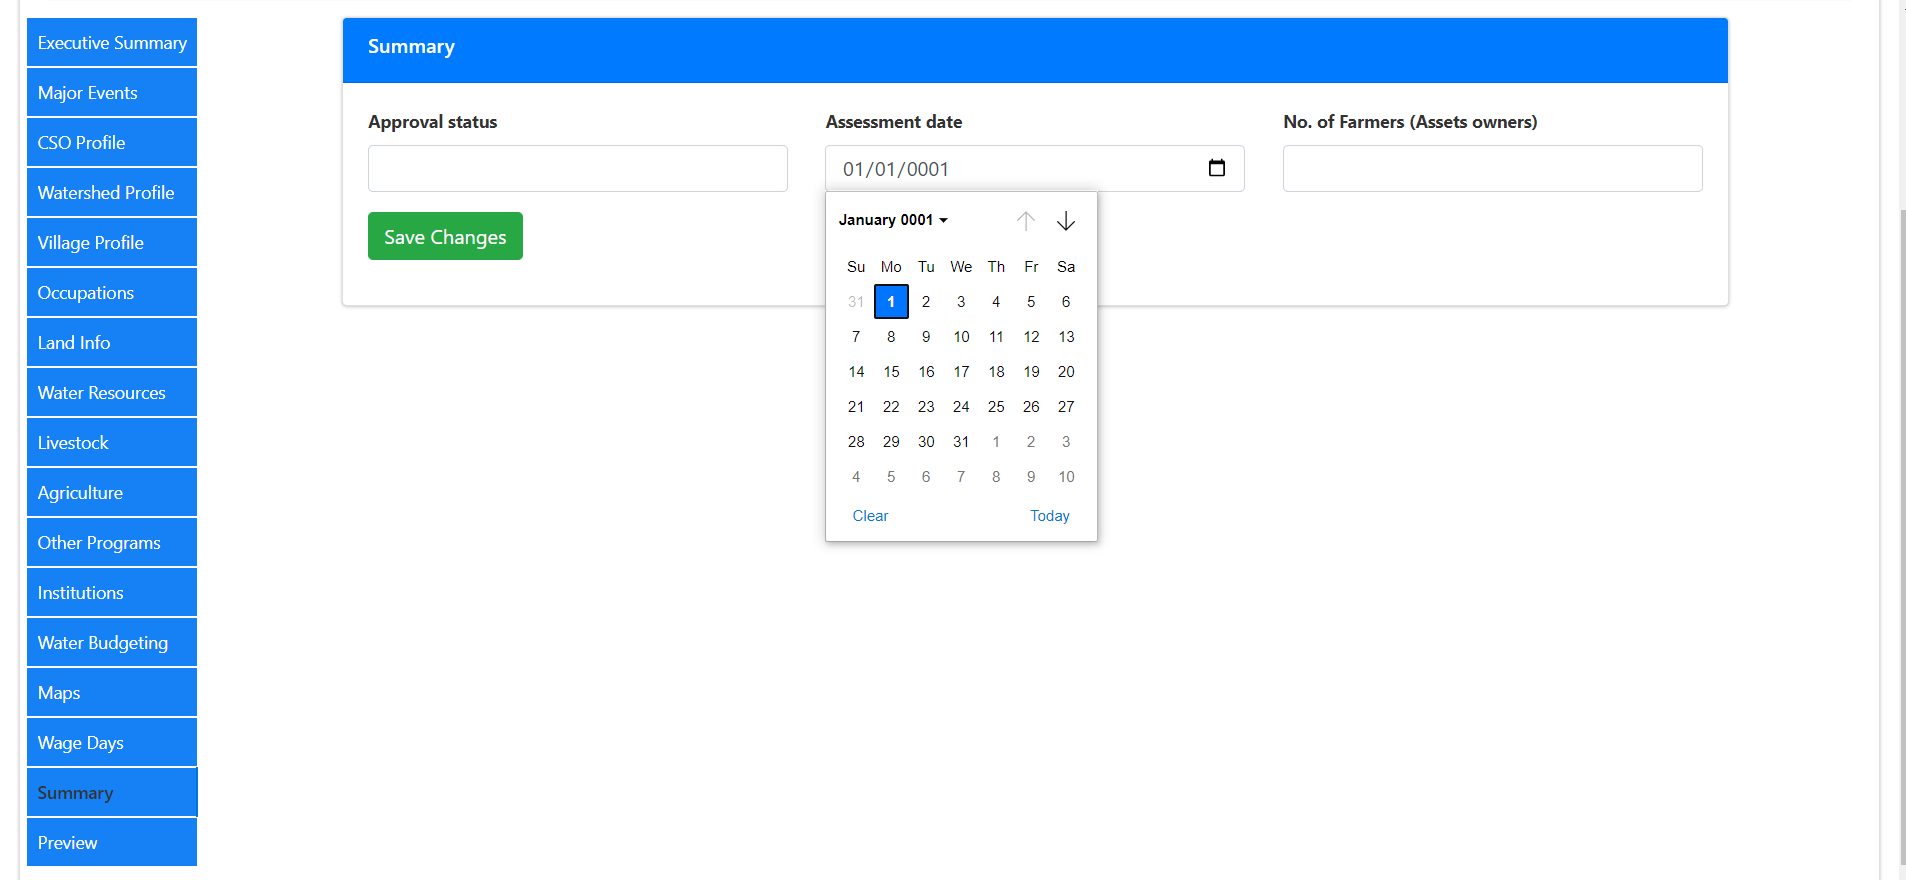Screen dimensions: 1906x880
Task: Open Watershed Profile section
Action: click(x=112, y=192)
